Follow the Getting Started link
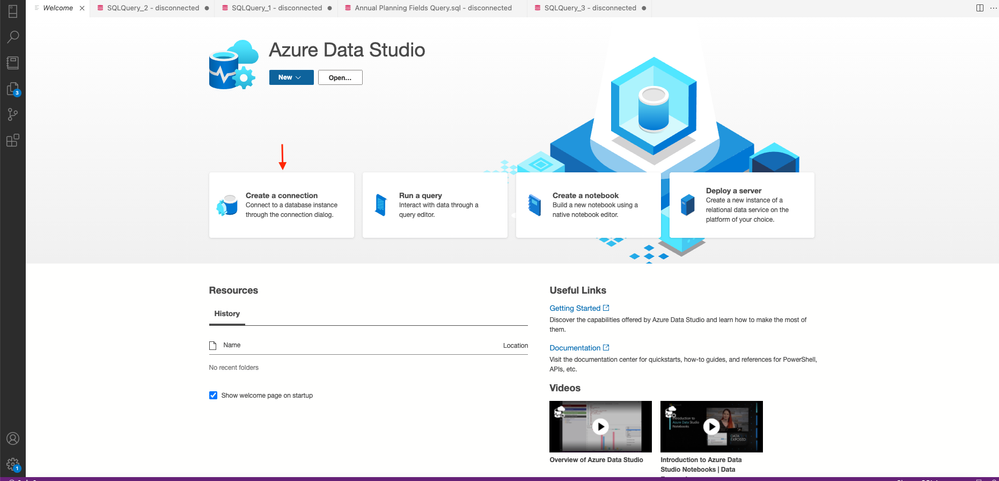999x481 pixels. pyautogui.click(x=575, y=308)
